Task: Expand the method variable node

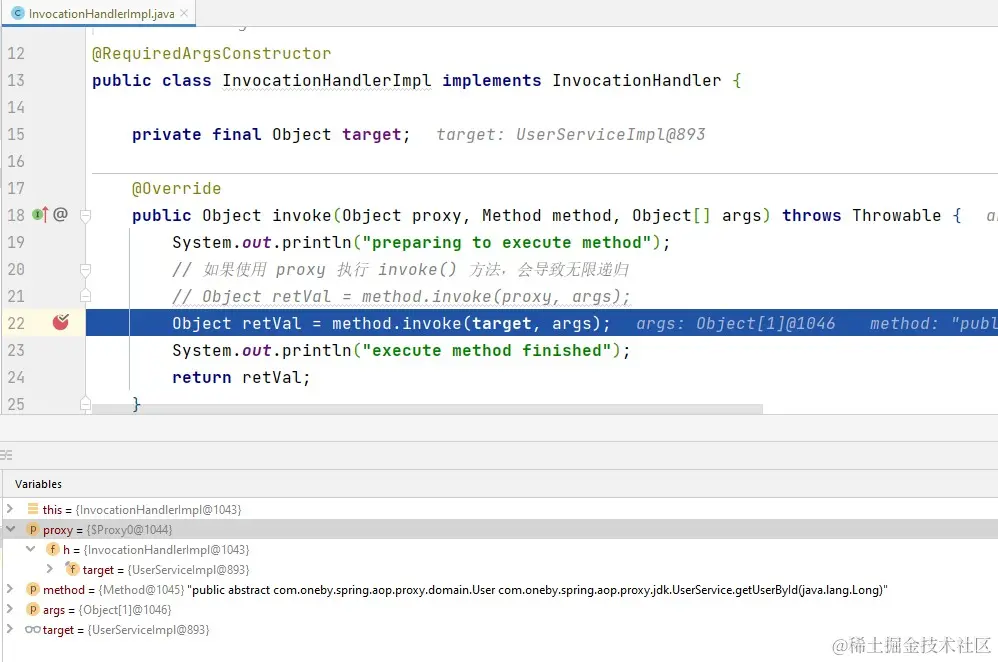Action: tap(10, 589)
